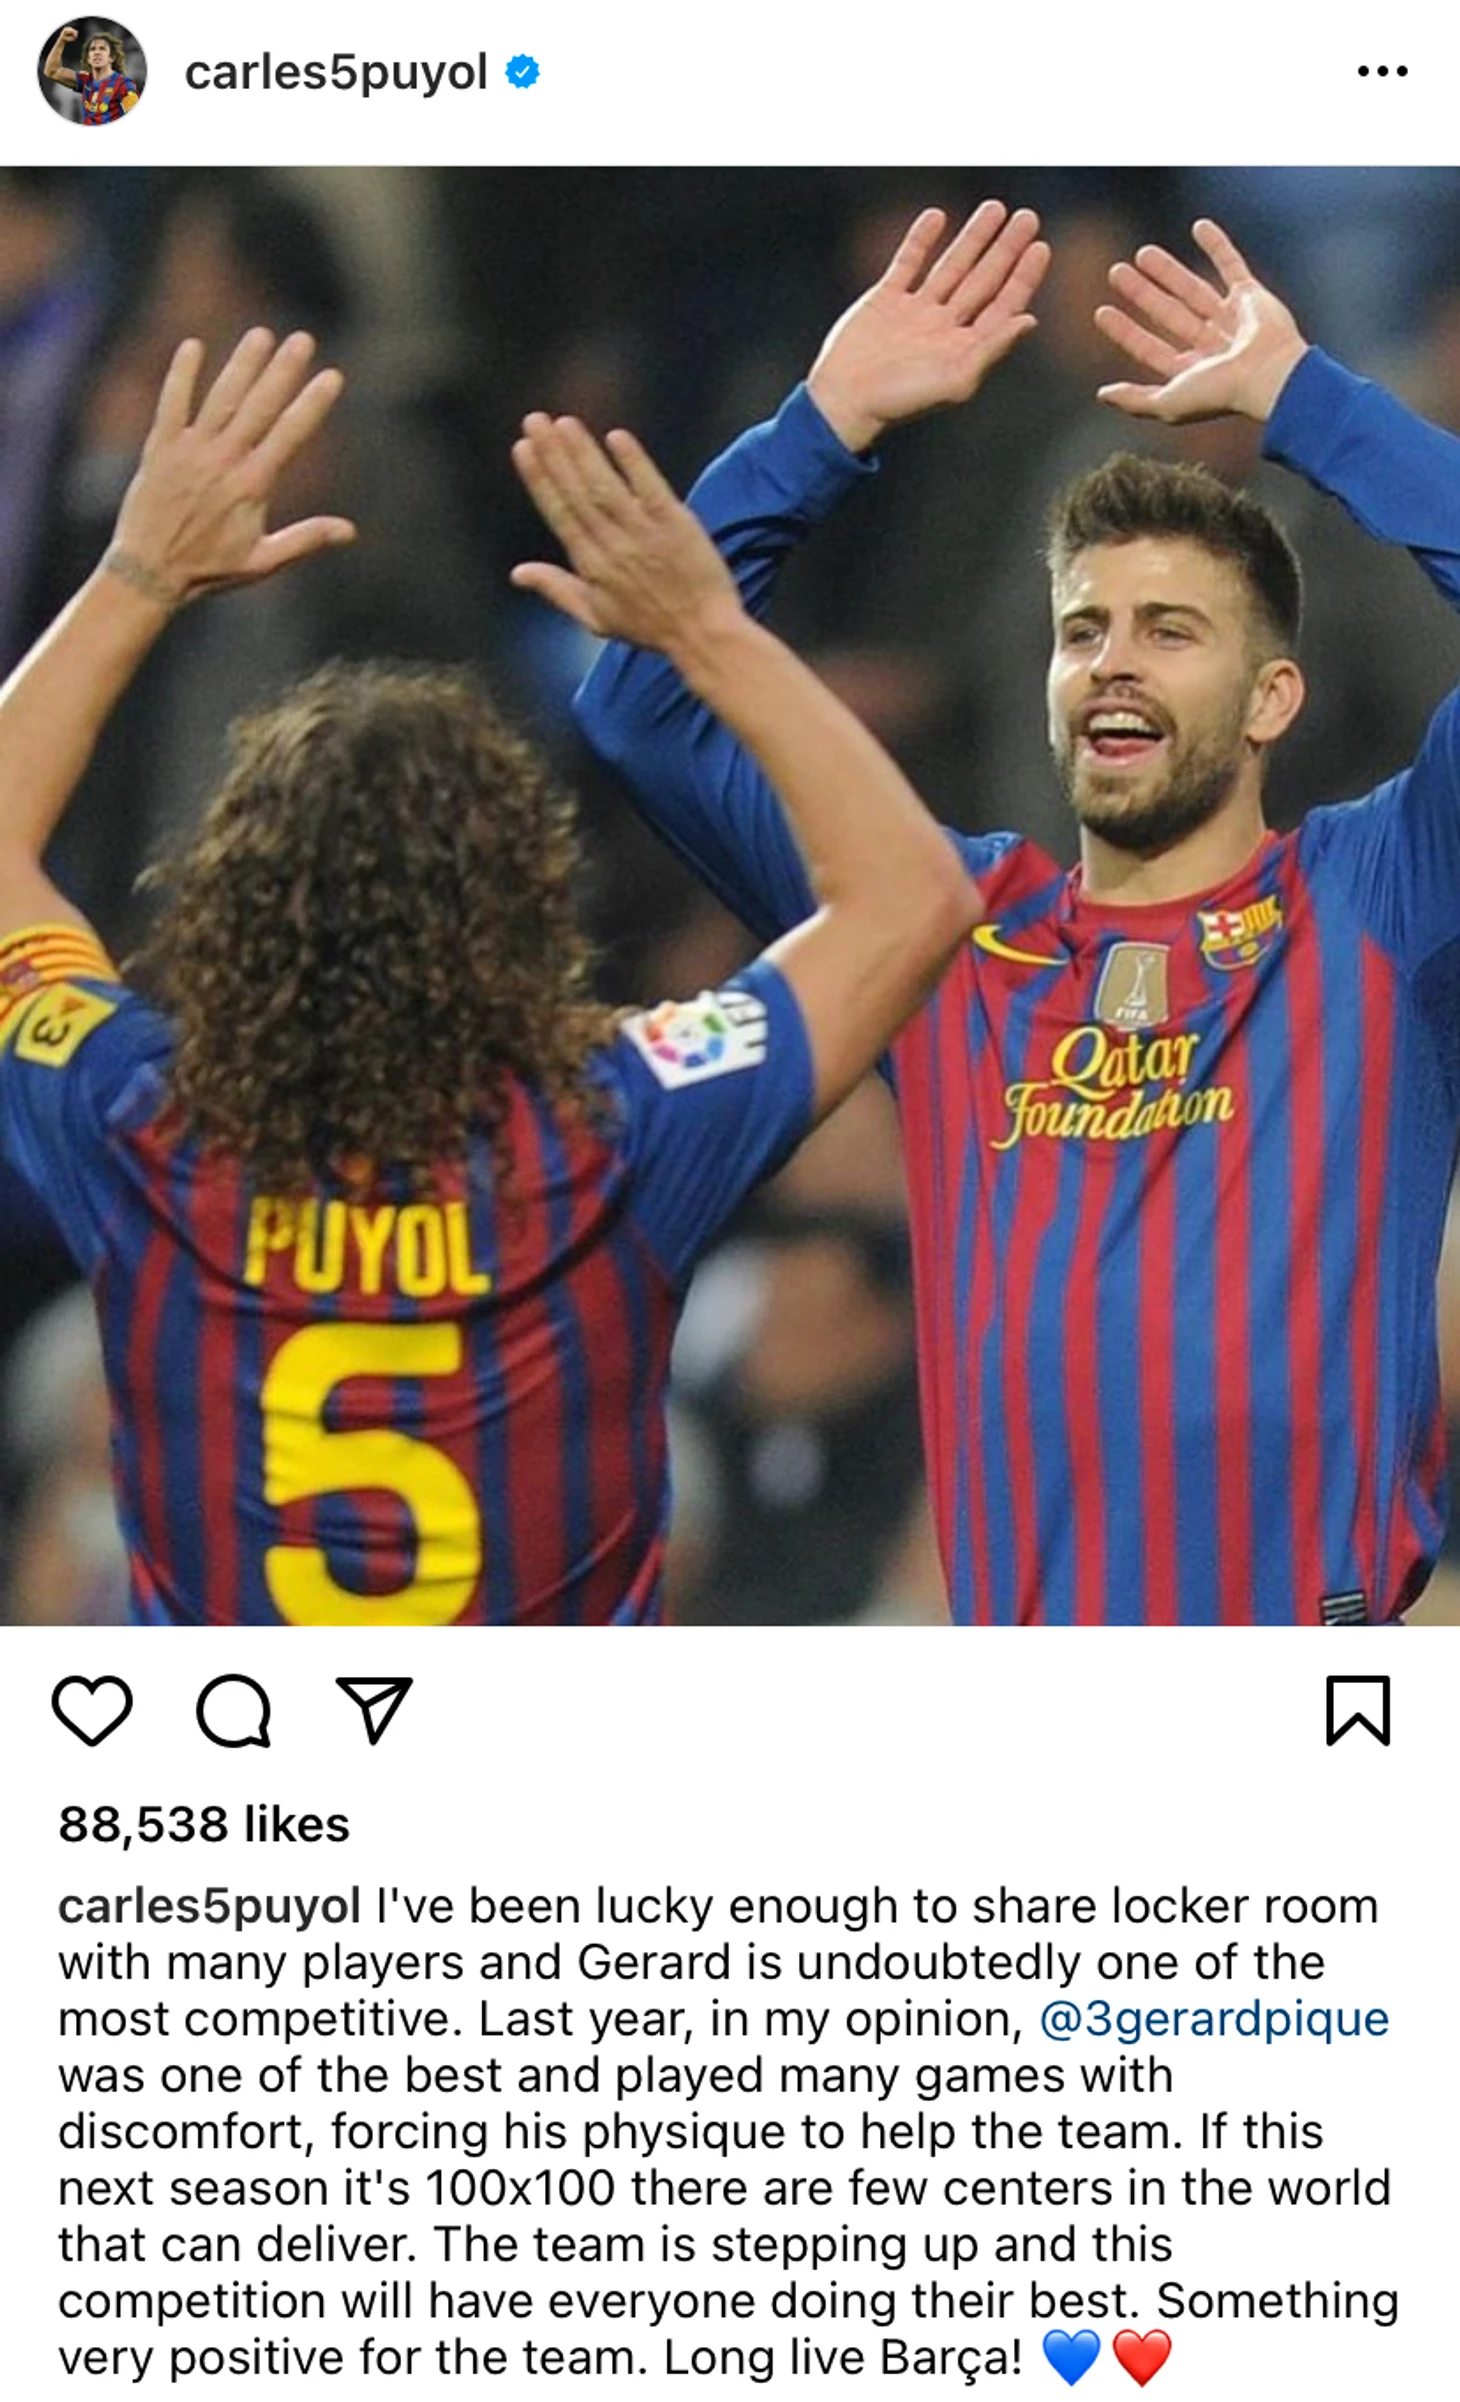The height and width of the screenshot is (2402, 1460).
Task: View who liked via 88,538 likes
Action: click(x=204, y=1824)
